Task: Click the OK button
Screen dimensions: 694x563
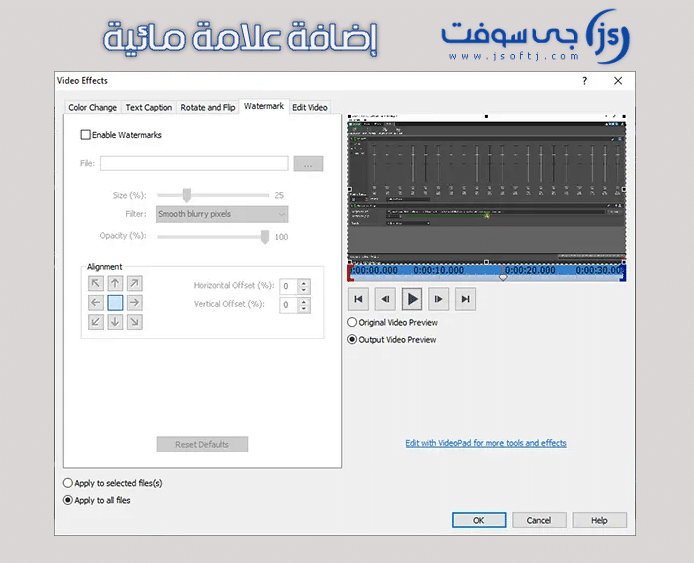Action: coord(479,520)
